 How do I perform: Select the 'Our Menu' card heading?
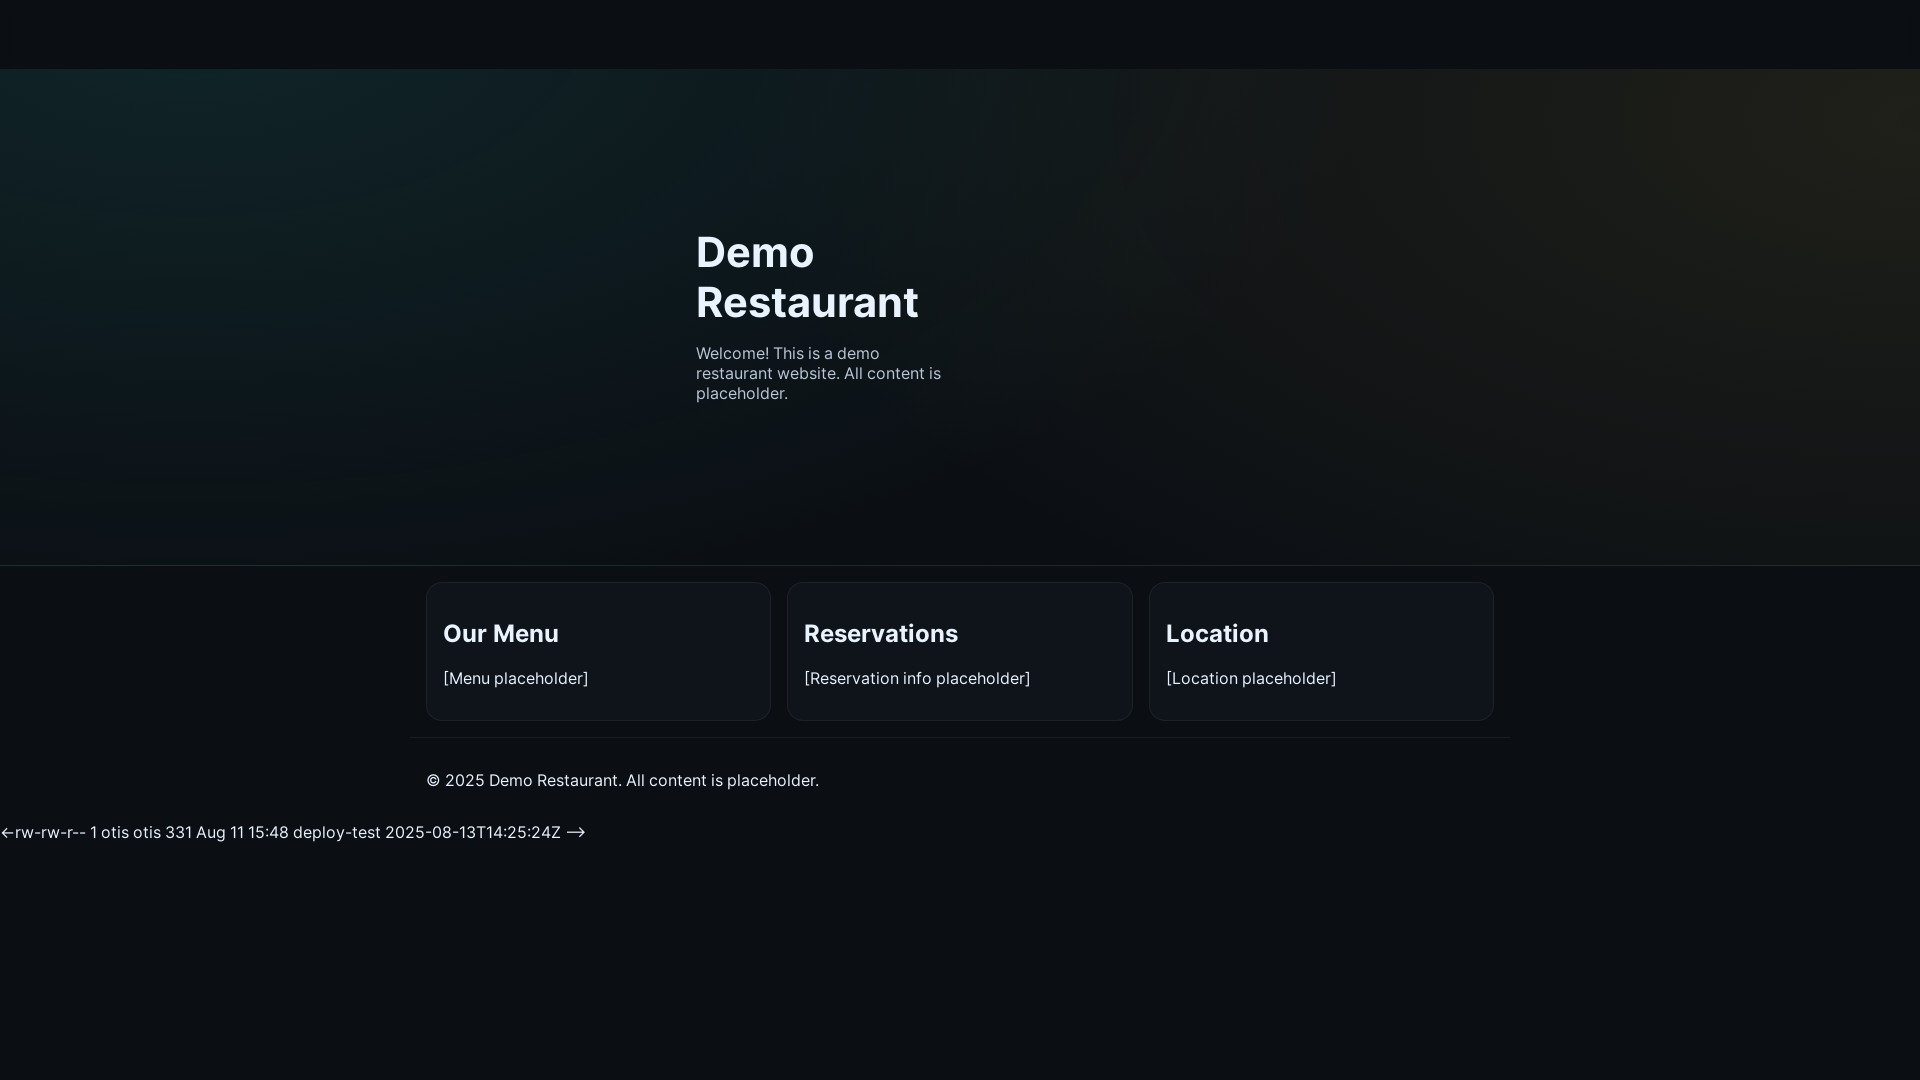coord(501,633)
